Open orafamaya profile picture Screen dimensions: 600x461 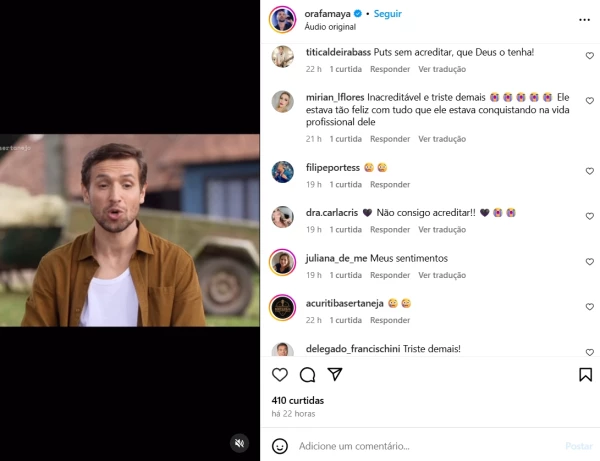coord(283,19)
